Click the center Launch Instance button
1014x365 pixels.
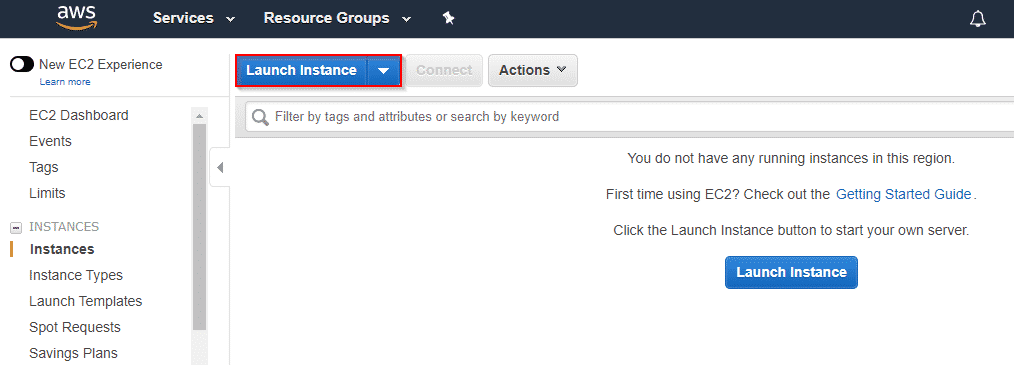pyautogui.click(x=792, y=272)
